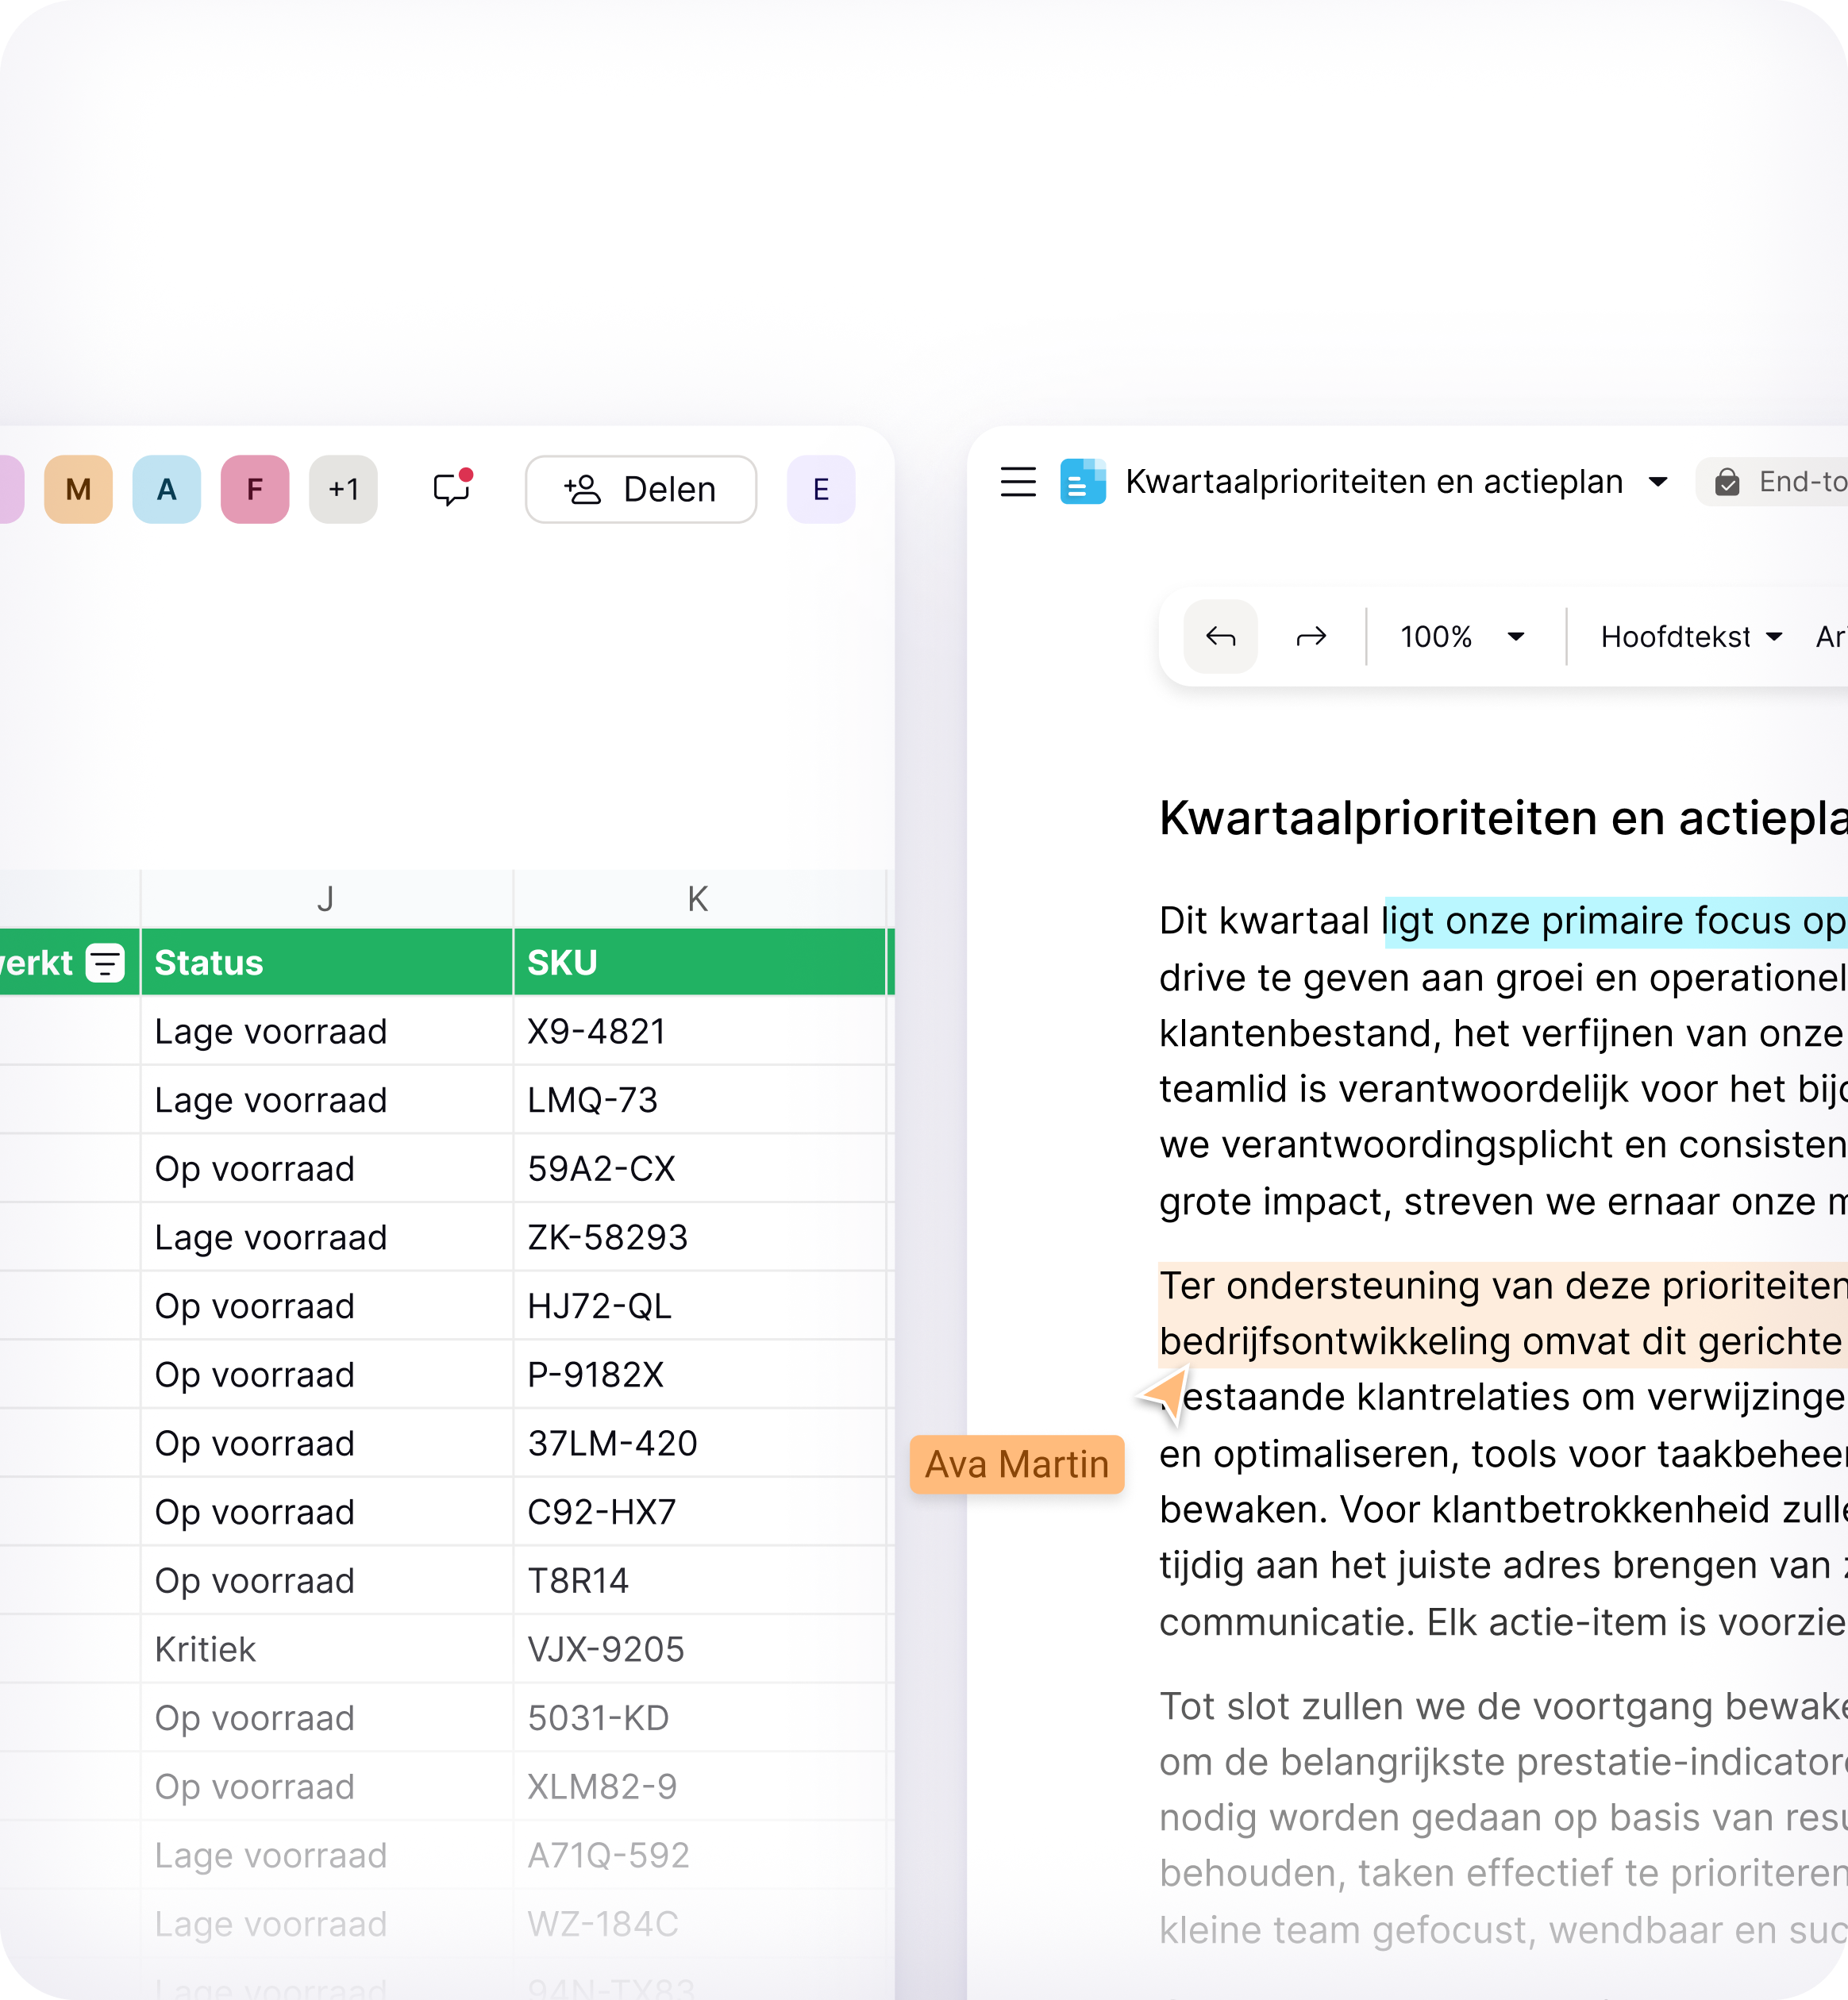Expand the document title dropdown arrow
This screenshot has width=1848, height=2000.
[x=1658, y=482]
